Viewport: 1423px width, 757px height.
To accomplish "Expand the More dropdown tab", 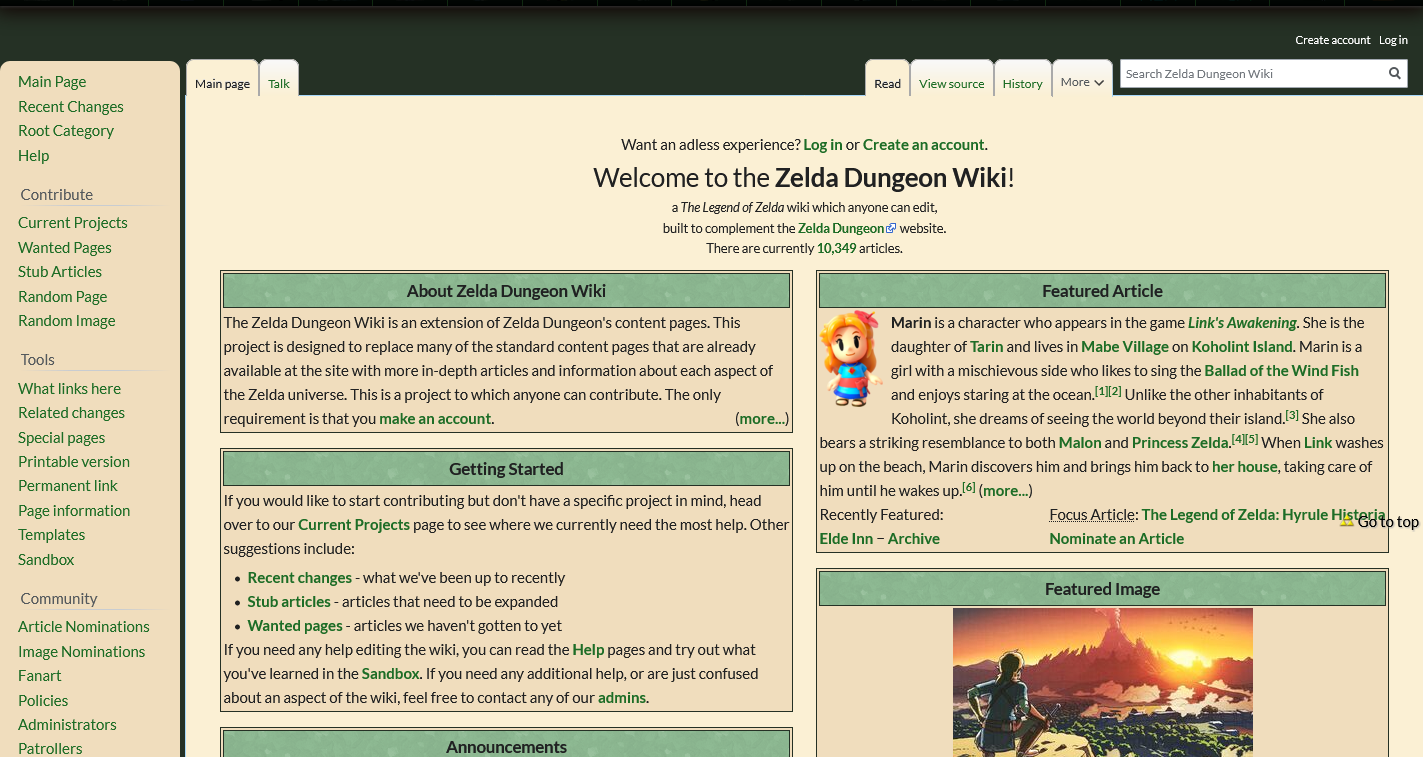I will tap(1082, 82).
